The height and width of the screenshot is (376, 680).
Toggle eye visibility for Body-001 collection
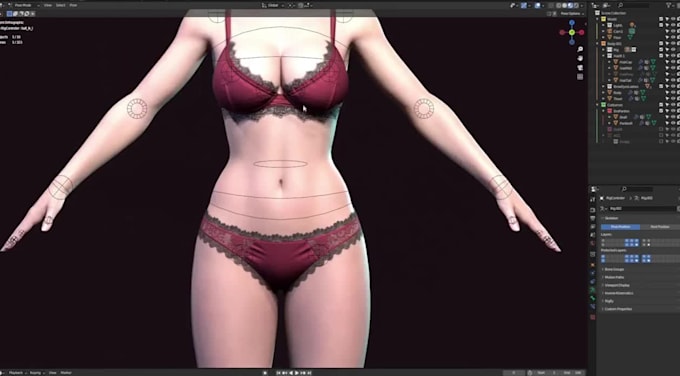tap(673, 43)
